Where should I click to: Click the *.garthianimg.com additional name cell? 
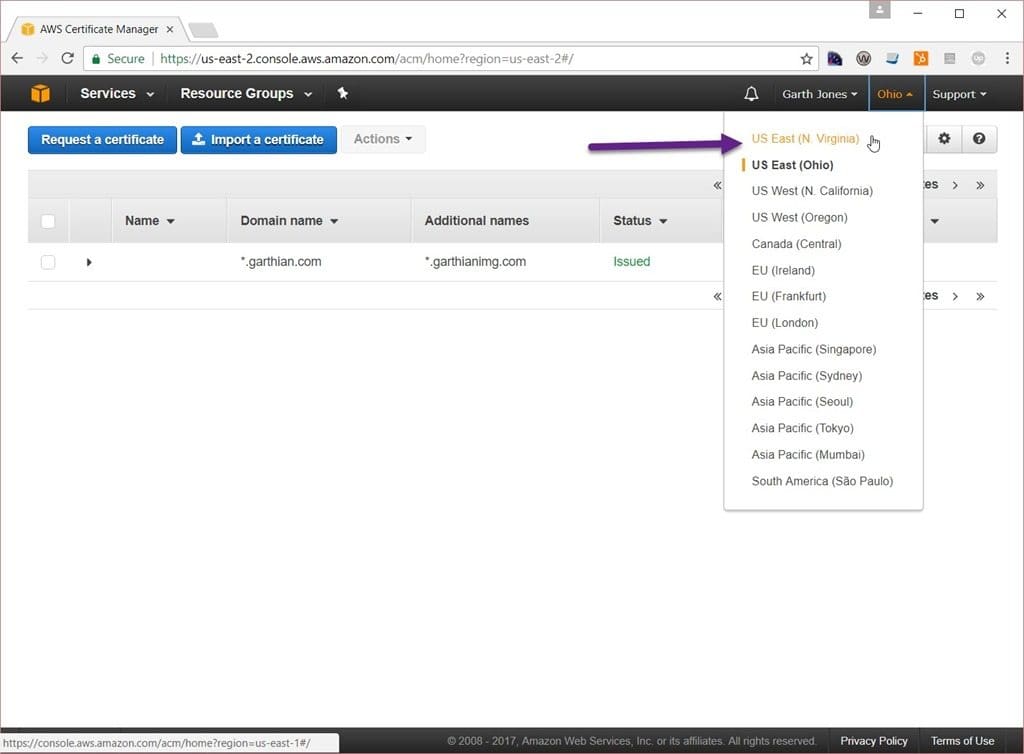tap(475, 262)
